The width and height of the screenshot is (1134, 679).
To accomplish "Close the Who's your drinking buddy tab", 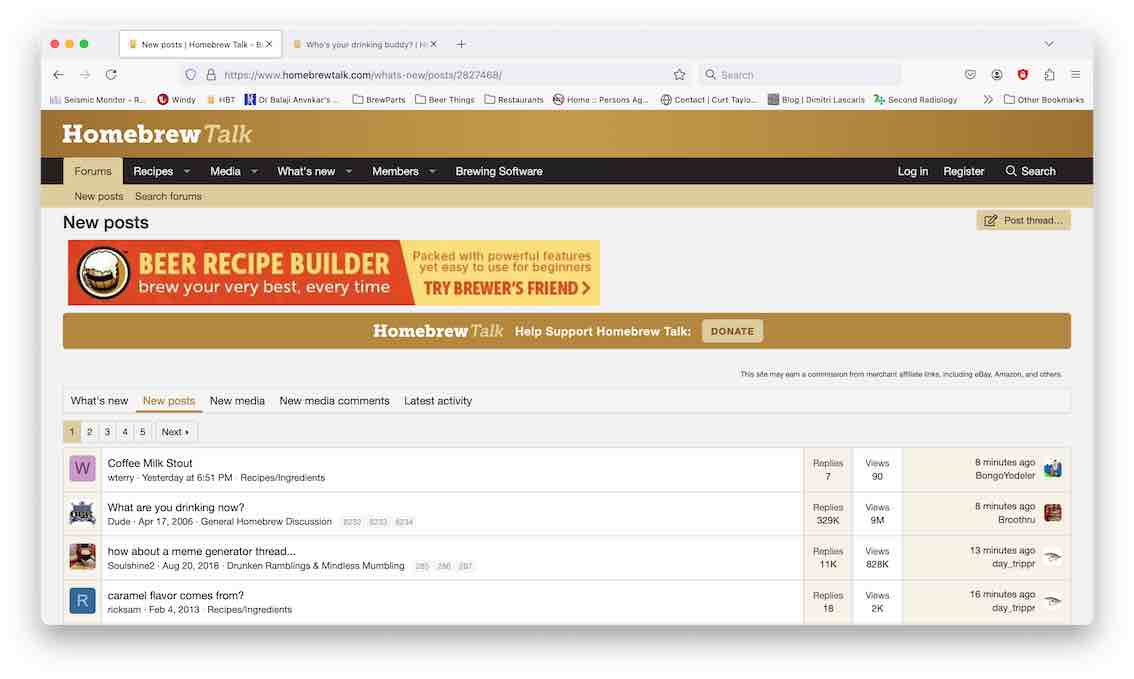I will (x=433, y=44).
